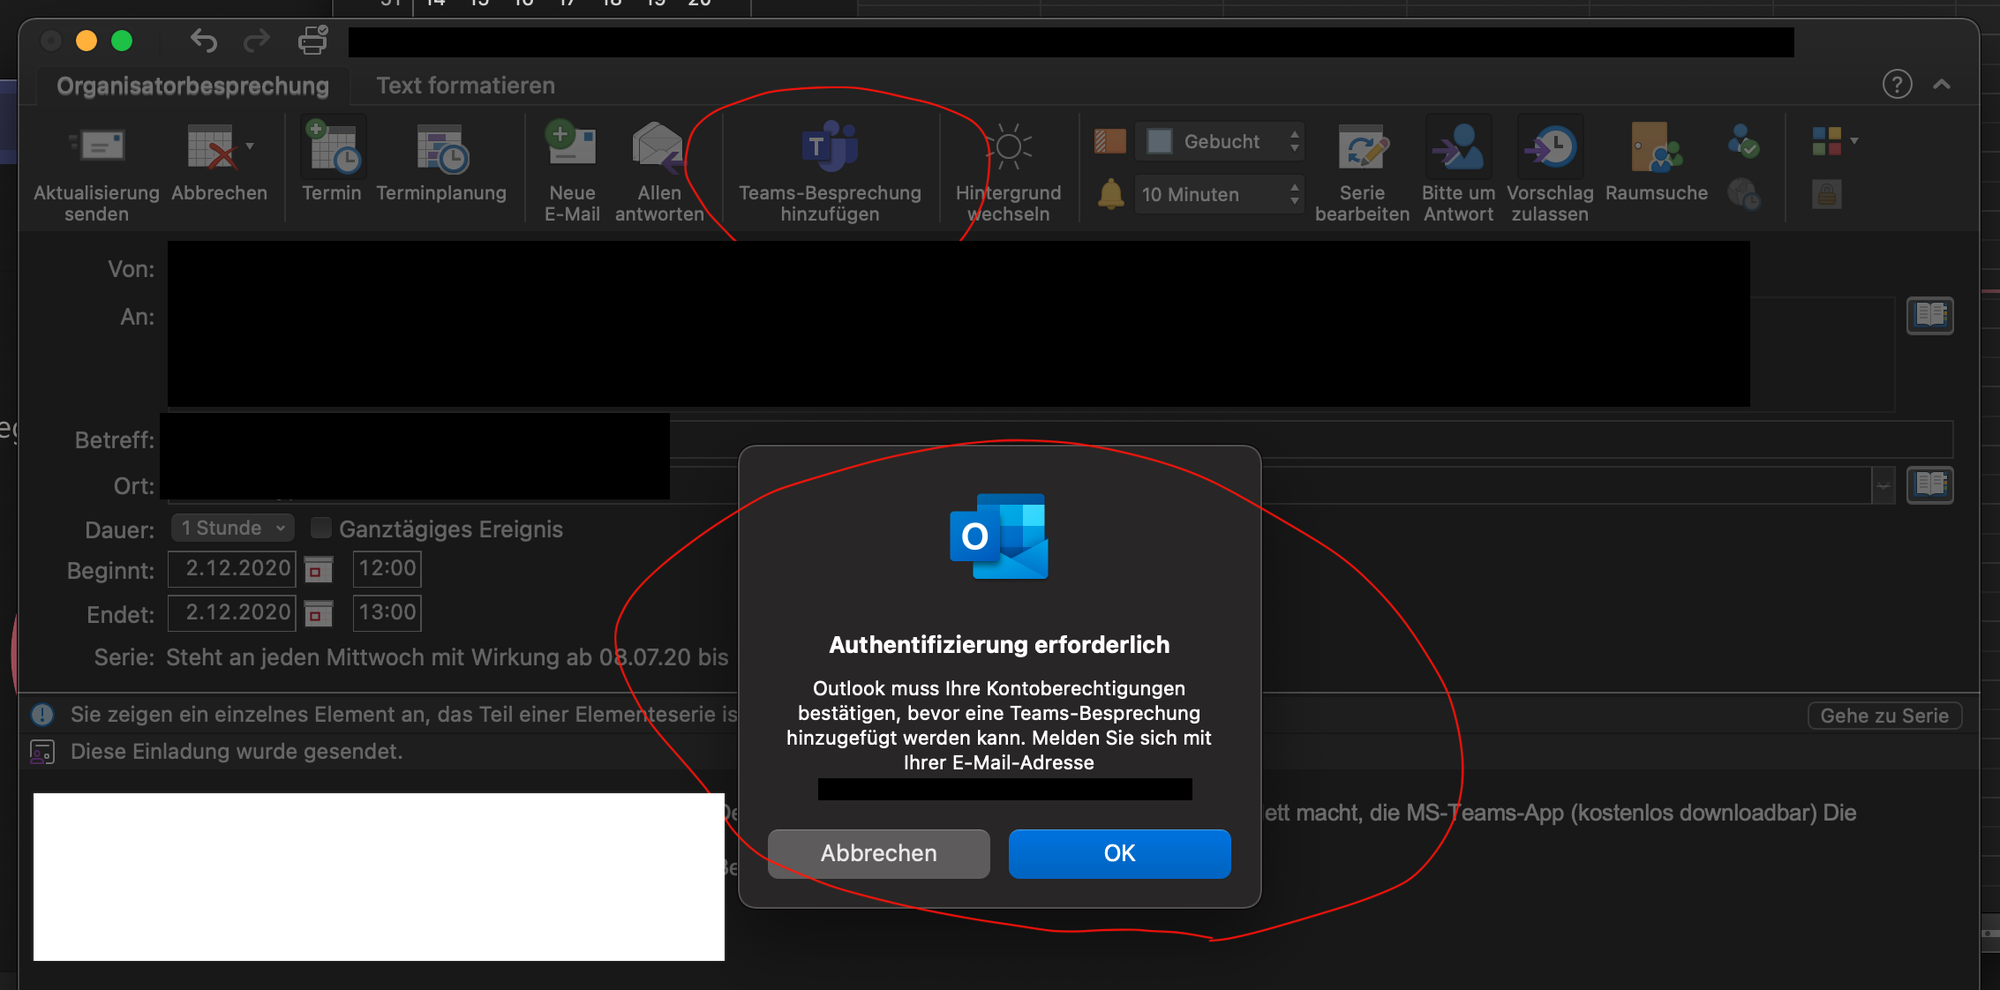Image resolution: width=2000 pixels, height=990 pixels.
Task: Open address book icon next to Ort field
Action: [1930, 485]
